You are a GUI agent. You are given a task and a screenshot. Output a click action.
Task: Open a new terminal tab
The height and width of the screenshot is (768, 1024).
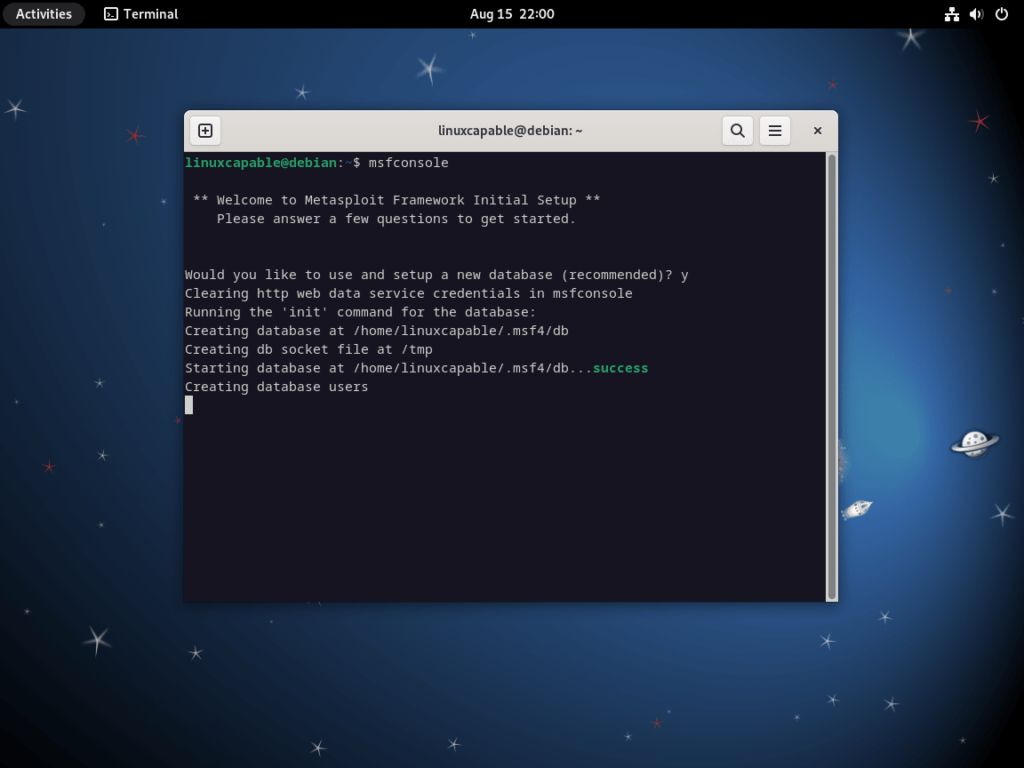(x=205, y=131)
